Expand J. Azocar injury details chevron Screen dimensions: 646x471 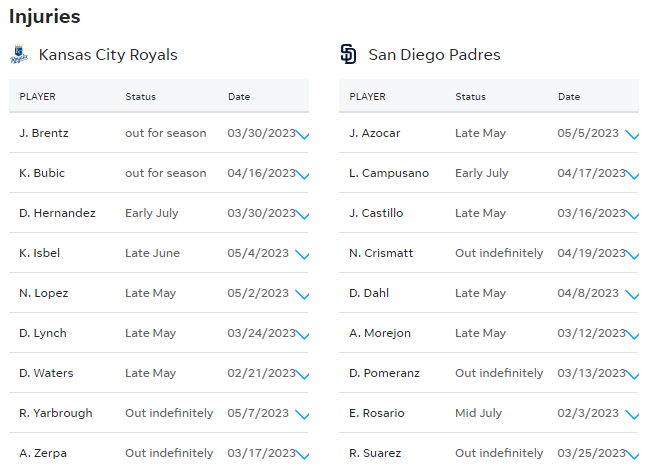[x=632, y=135]
